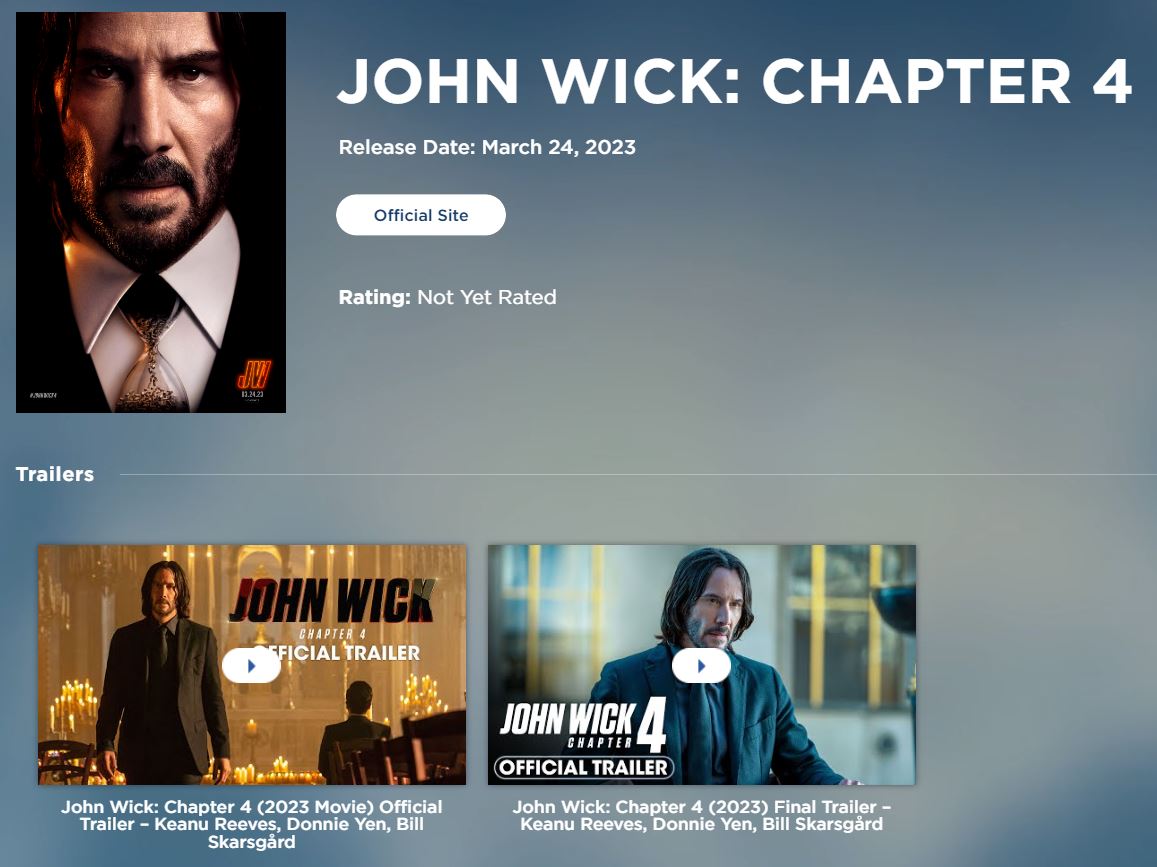This screenshot has width=1157, height=867.
Task: Click the Rating: Not Yet Rated label
Action: pyautogui.click(x=447, y=297)
